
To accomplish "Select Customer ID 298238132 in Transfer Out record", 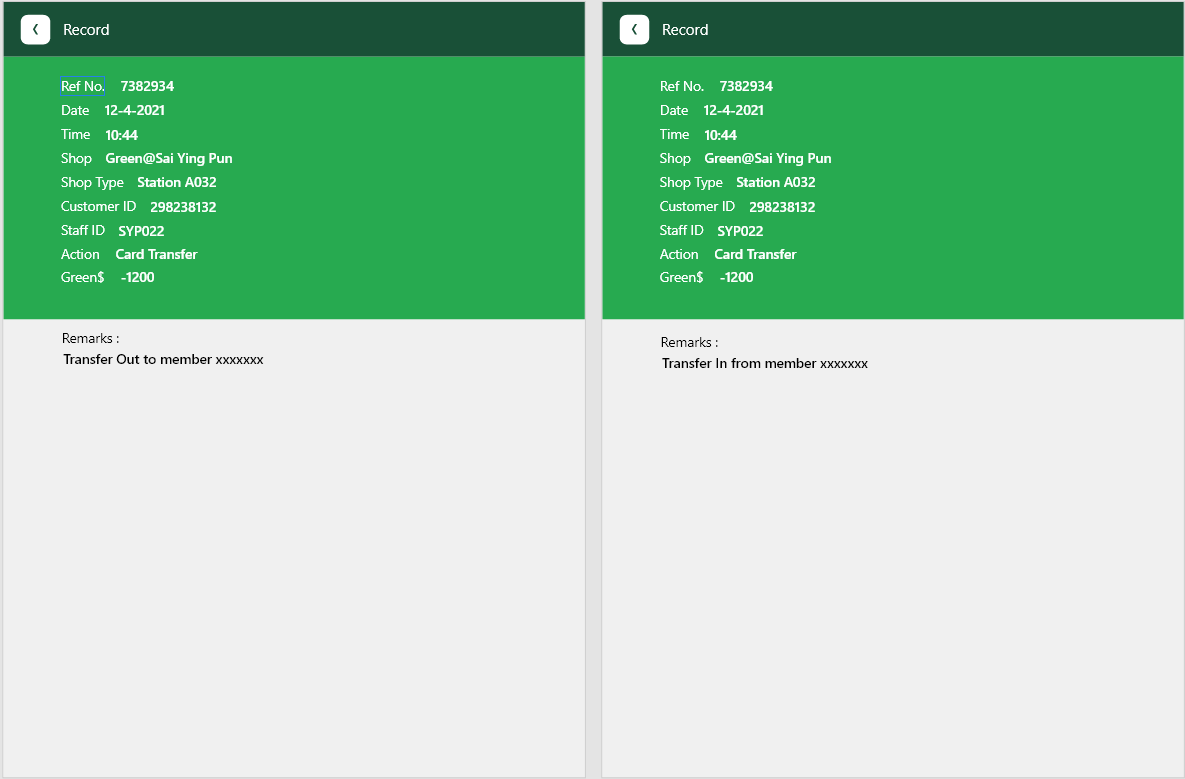I will click(183, 207).
